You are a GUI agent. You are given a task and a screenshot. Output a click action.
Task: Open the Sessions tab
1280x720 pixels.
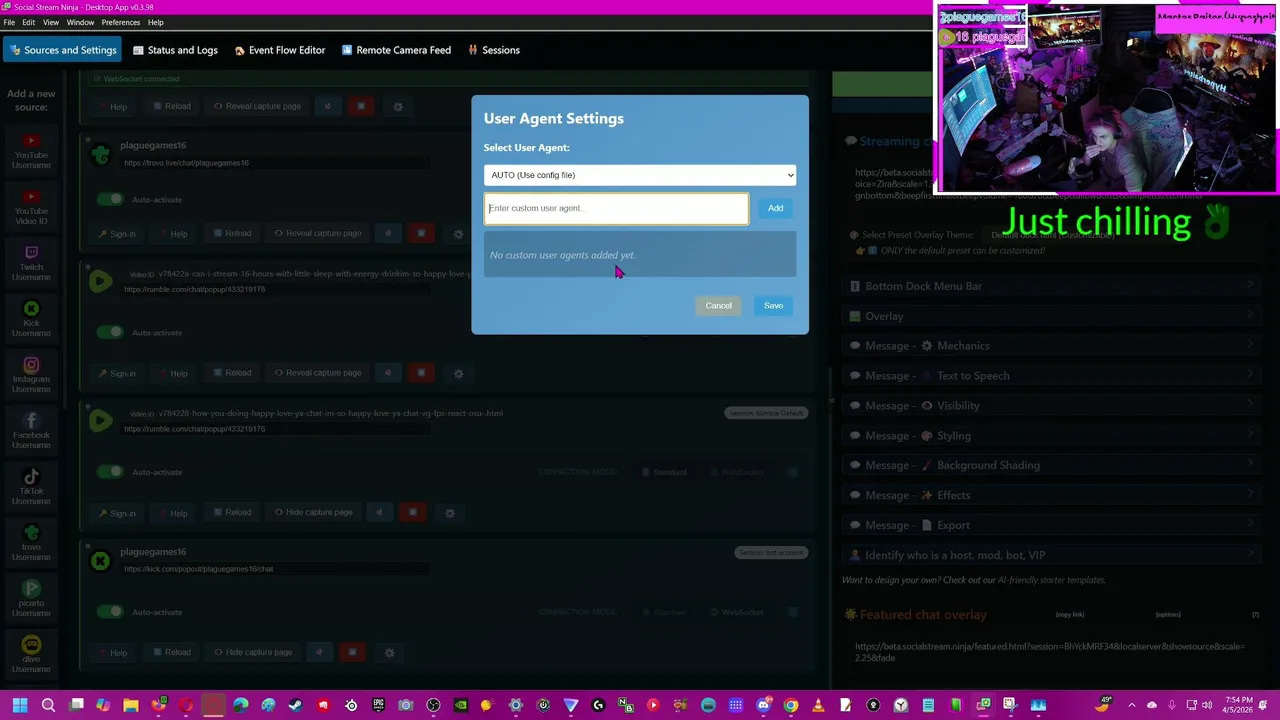[x=494, y=50]
